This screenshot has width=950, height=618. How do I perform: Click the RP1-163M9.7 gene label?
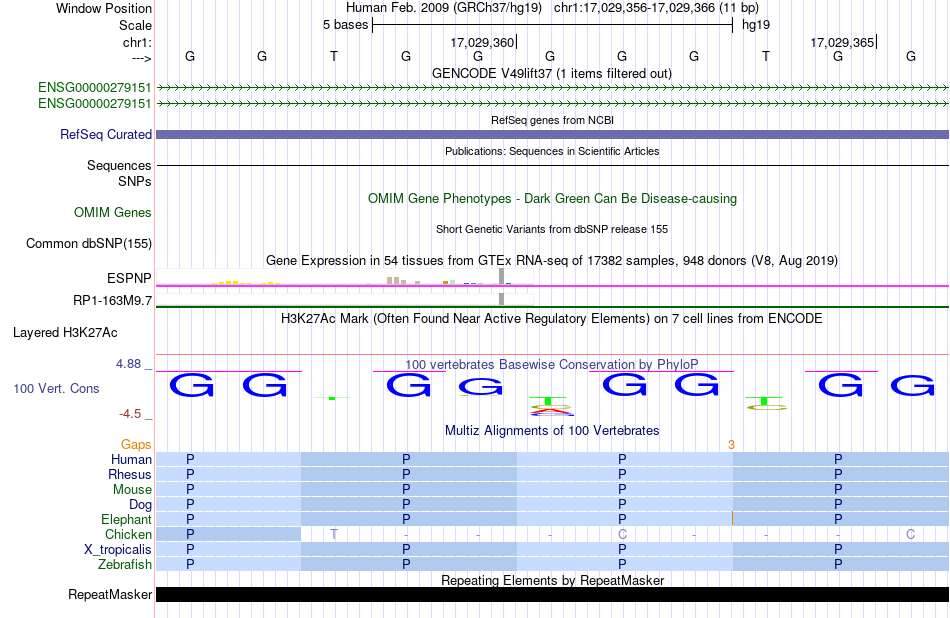(112, 301)
